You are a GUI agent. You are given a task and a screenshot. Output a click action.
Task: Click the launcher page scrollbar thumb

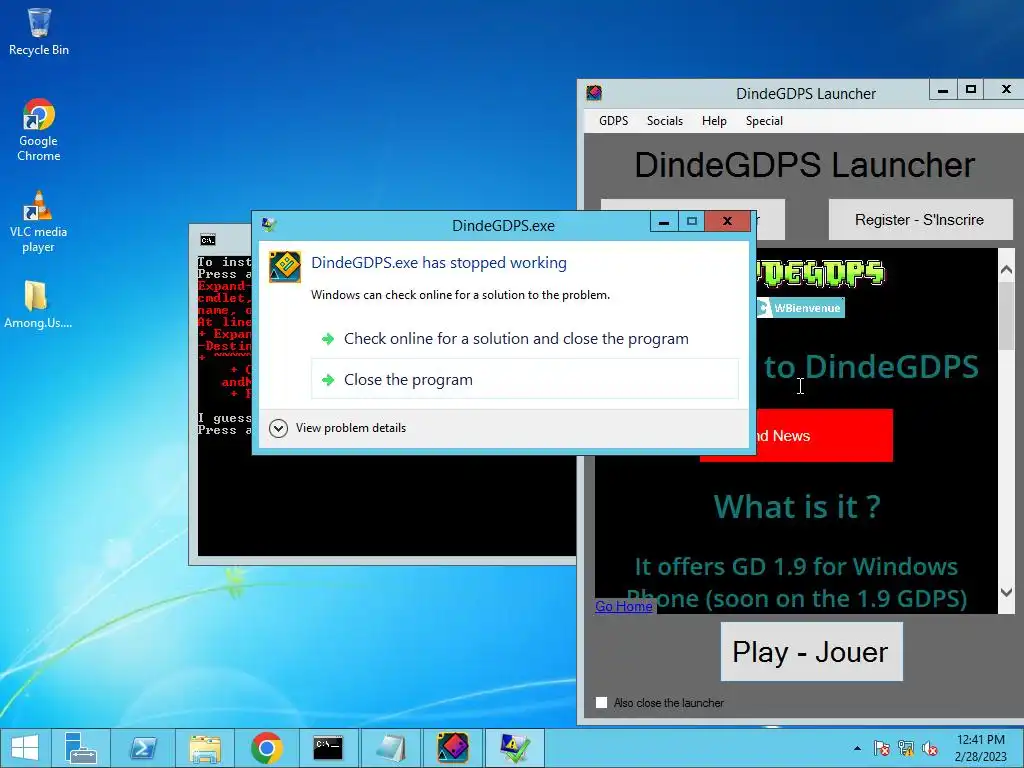tap(1006, 316)
